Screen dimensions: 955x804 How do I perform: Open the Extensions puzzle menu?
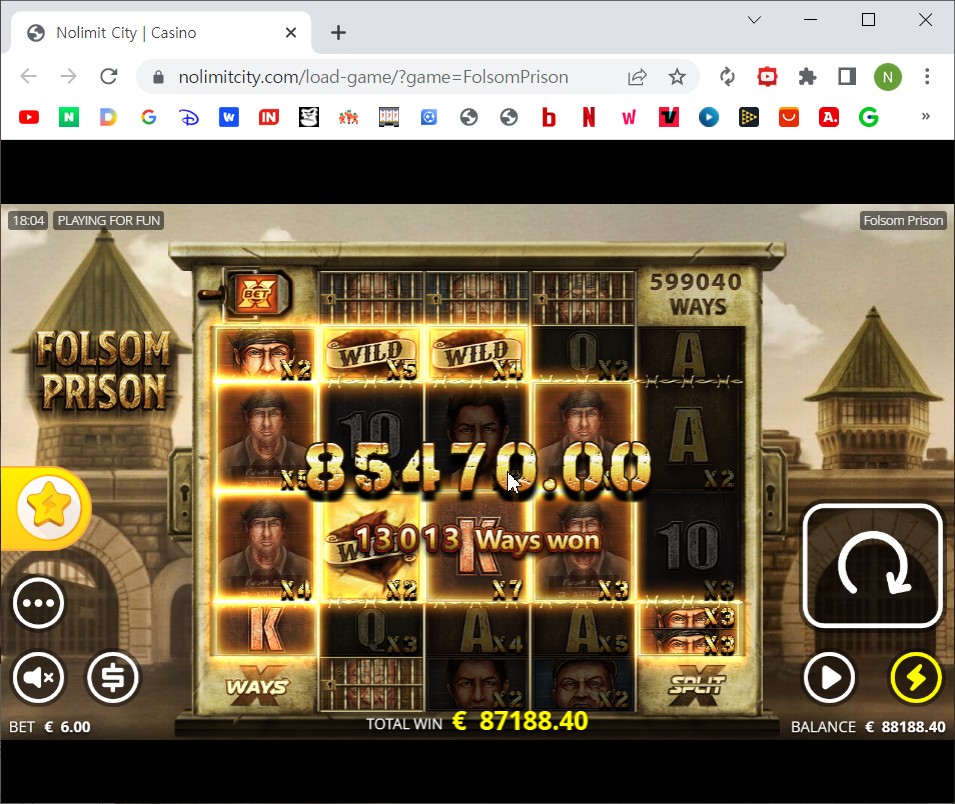(x=807, y=77)
